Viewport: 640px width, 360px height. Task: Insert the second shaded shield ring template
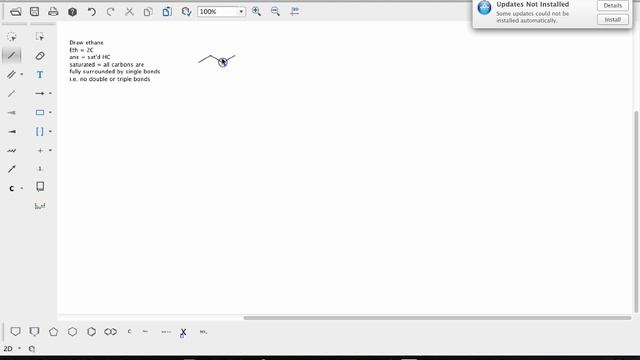[x=34, y=331]
